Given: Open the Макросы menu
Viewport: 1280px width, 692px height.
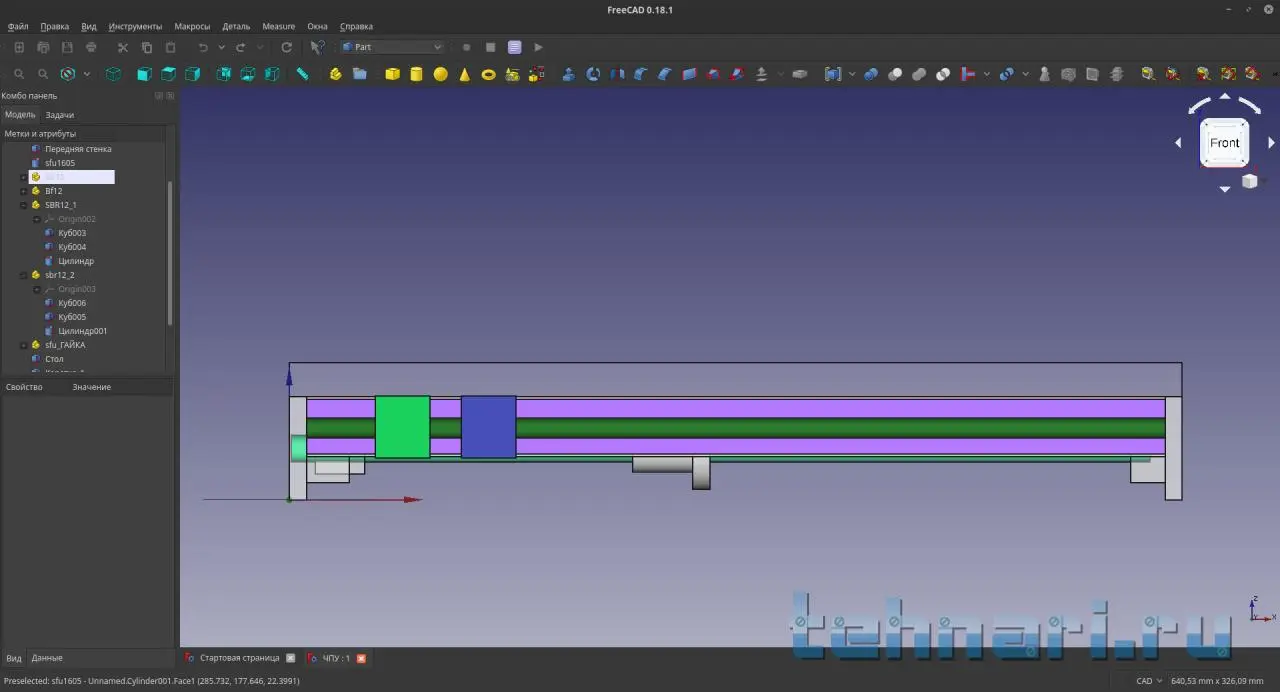Looking at the screenshot, I should [191, 26].
